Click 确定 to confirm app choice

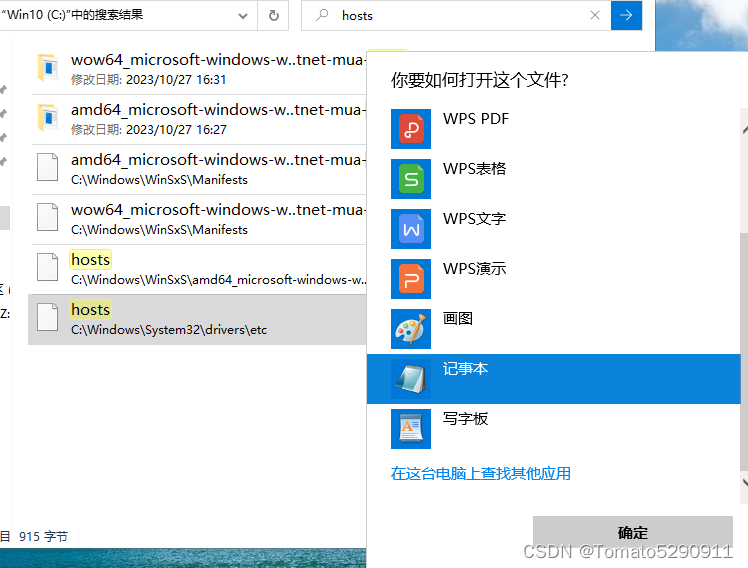(633, 532)
